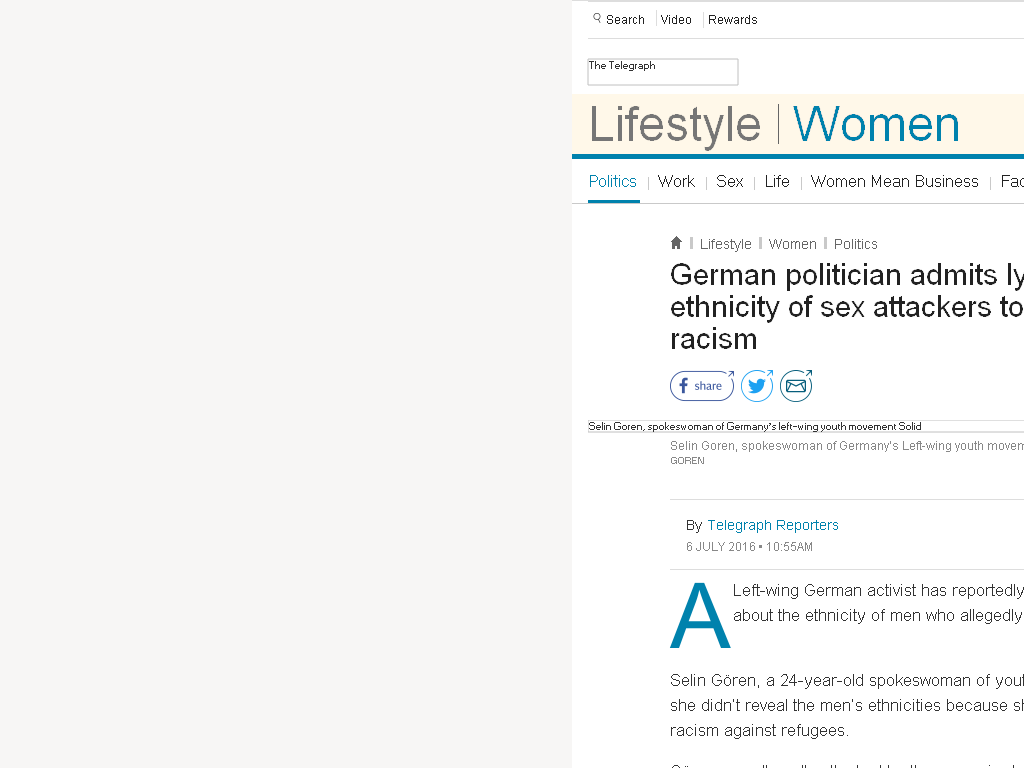Image resolution: width=1024 pixels, height=768 pixels.
Task: Open The Telegraph logo image
Action: (x=663, y=72)
